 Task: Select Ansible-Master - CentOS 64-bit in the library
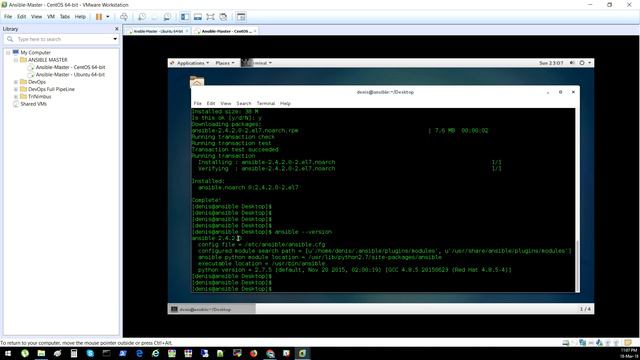pyautogui.click(x=70, y=67)
